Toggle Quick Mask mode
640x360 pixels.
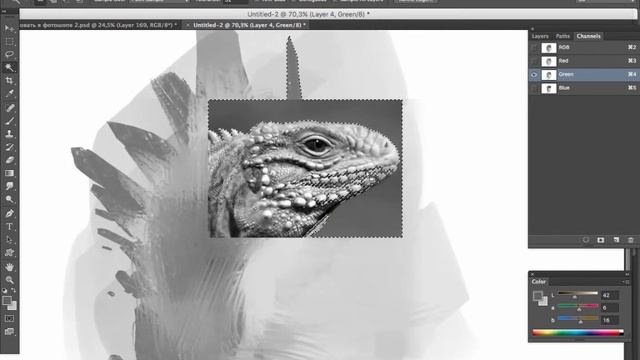[x=9, y=318]
